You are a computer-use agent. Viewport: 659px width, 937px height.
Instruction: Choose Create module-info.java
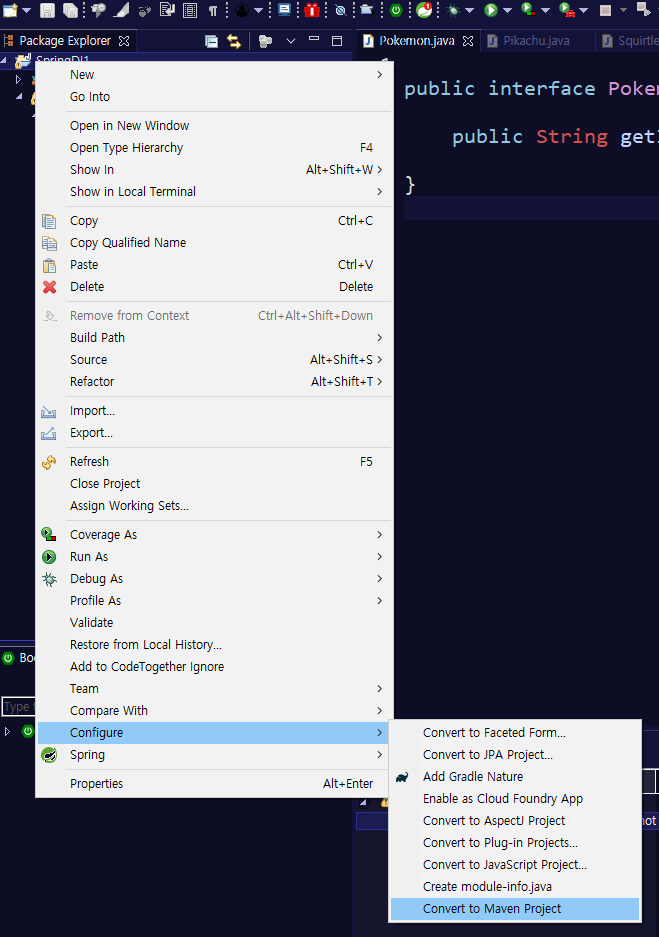point(515,887)
